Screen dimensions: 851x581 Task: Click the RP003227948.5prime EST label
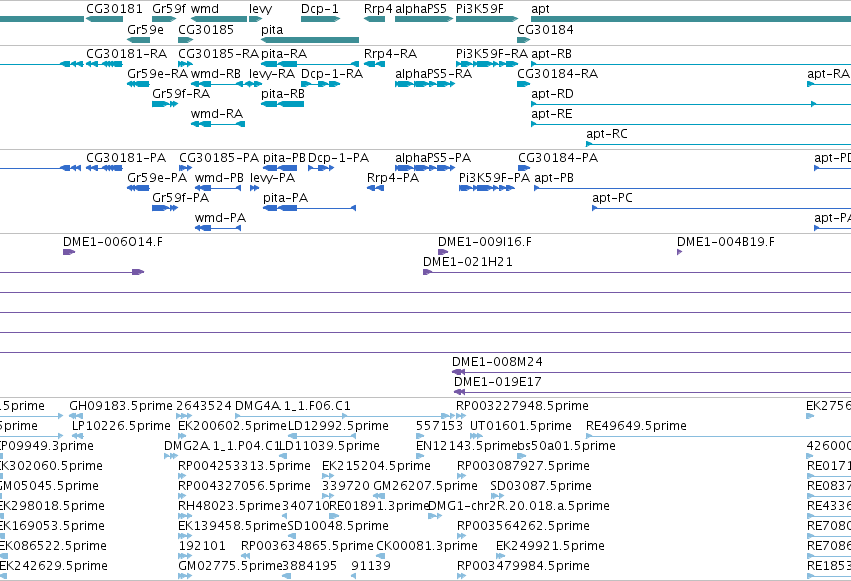522,406
